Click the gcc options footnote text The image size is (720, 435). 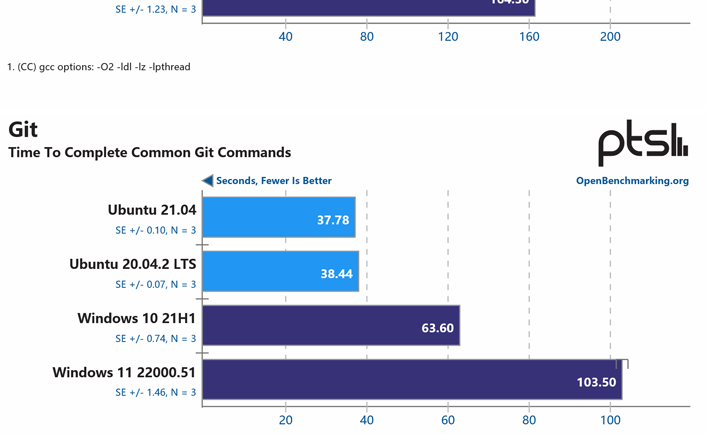point(99,67)
